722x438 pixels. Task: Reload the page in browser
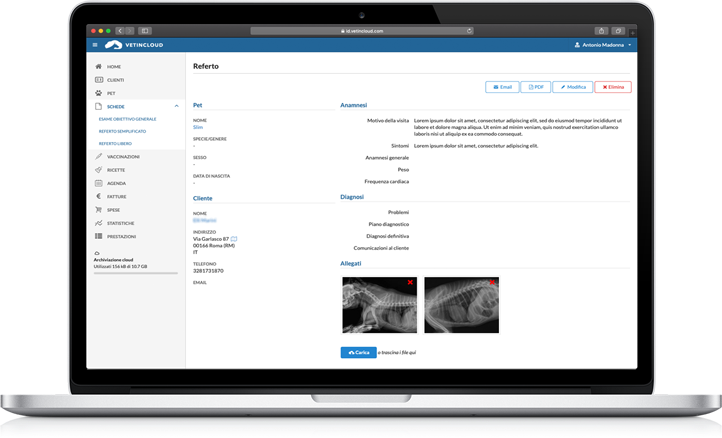tap(469, 31)
